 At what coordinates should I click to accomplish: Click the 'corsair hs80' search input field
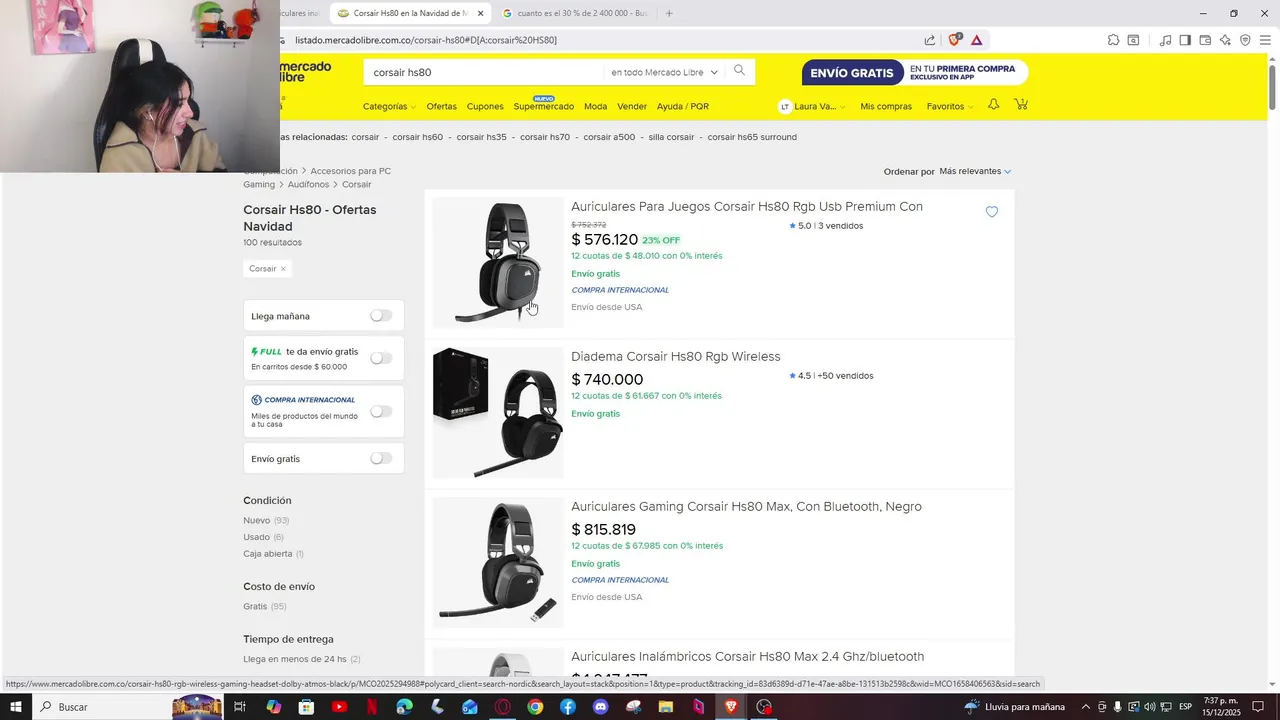click(485, 72)
